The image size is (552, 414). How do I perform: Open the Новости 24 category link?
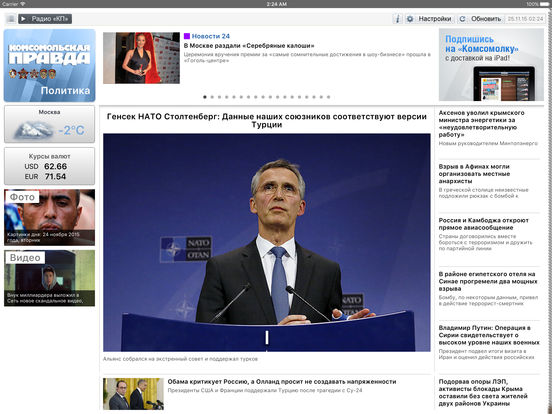click(x=211, y=36)
